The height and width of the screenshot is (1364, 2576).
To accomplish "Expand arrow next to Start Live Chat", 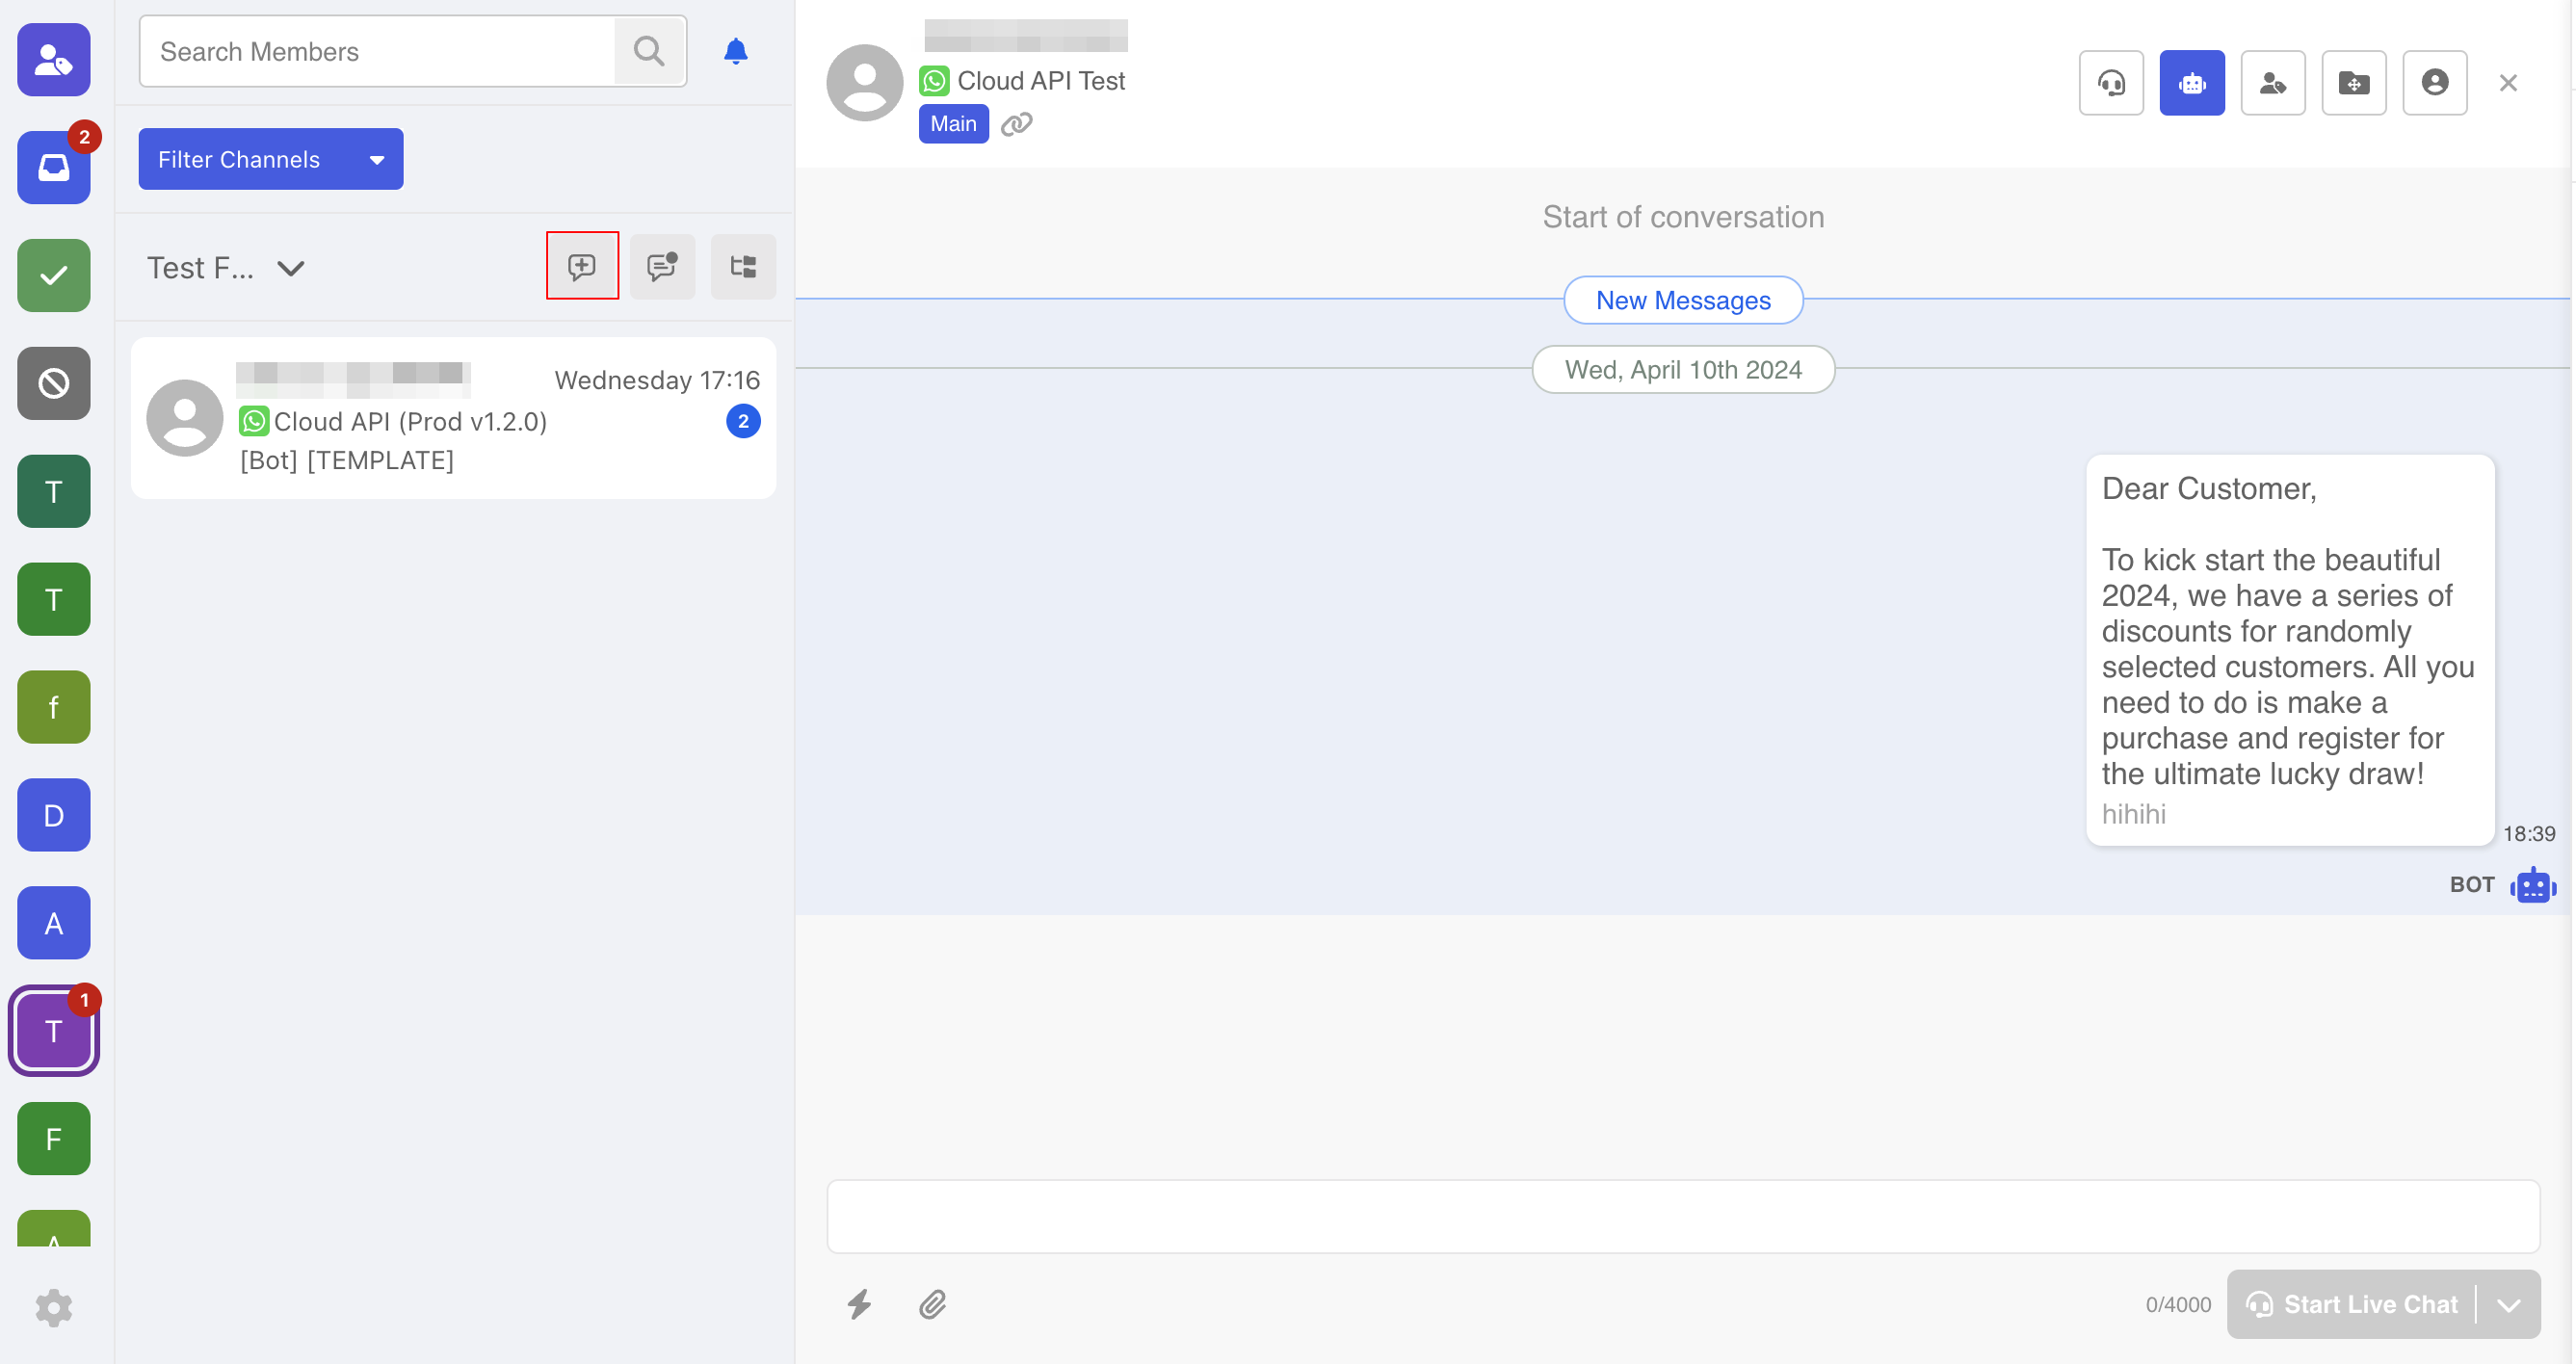I will click(2508, 1305).
